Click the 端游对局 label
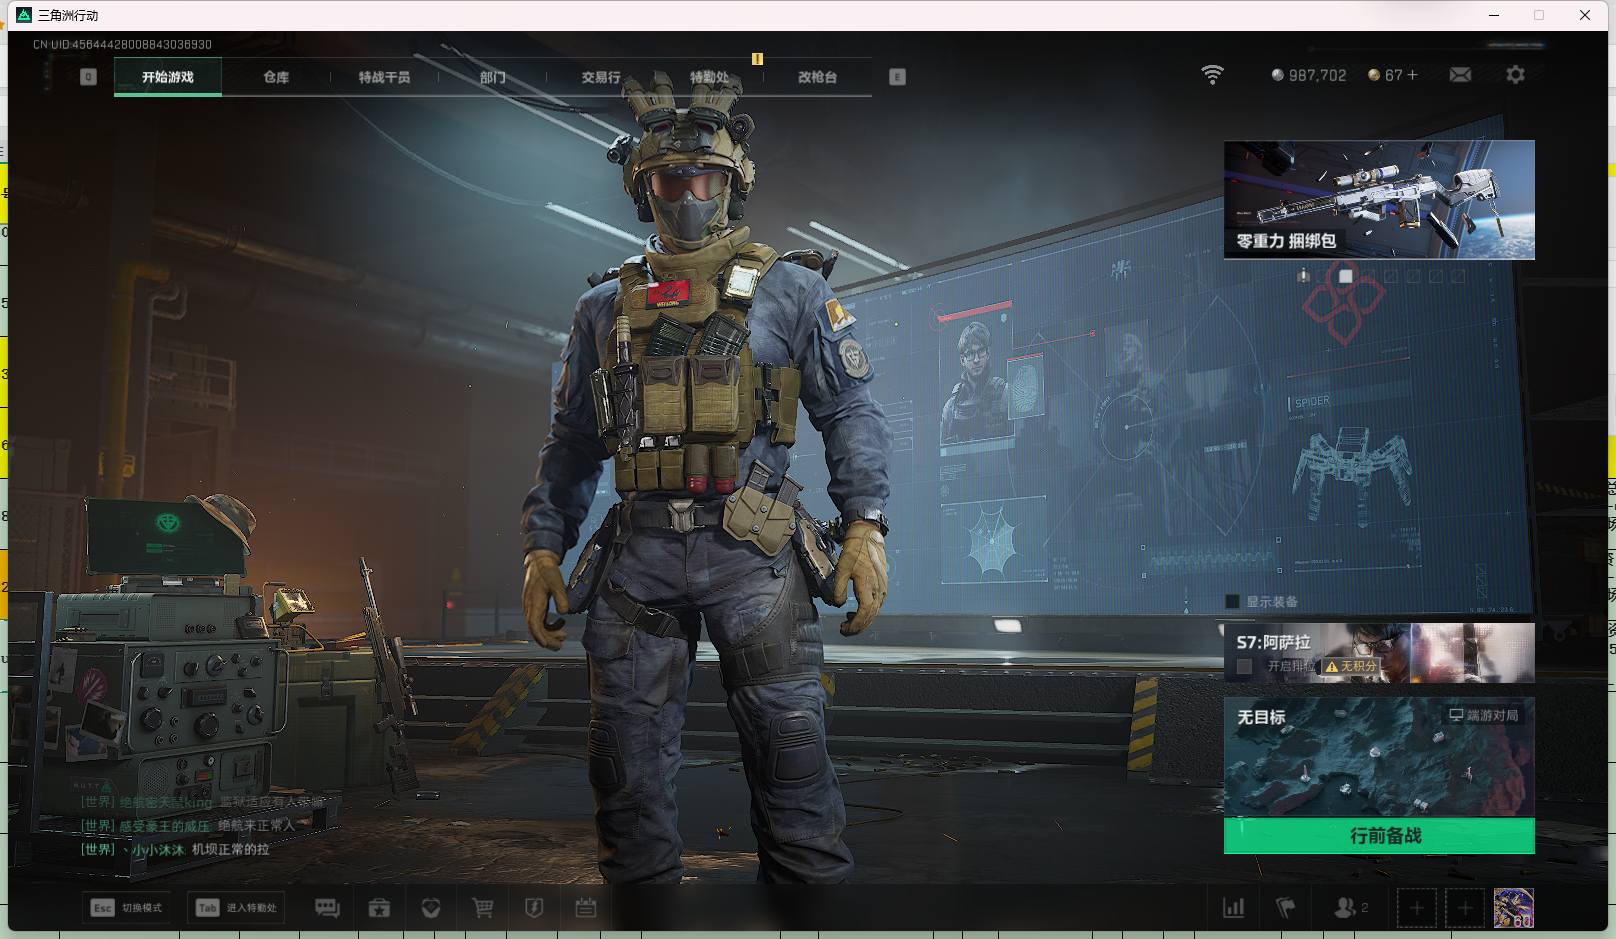The width and height of the screenshot is (1616, 939). [1484, 715]
